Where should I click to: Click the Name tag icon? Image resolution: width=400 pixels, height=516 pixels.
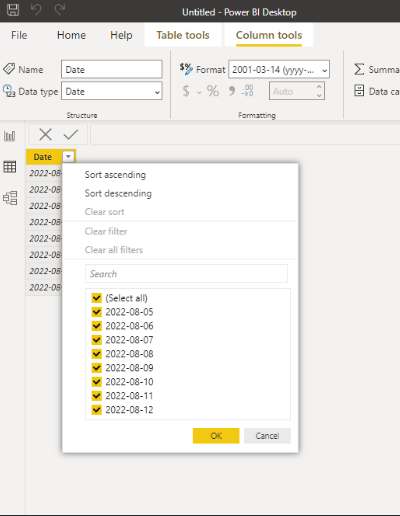(9, 69)
